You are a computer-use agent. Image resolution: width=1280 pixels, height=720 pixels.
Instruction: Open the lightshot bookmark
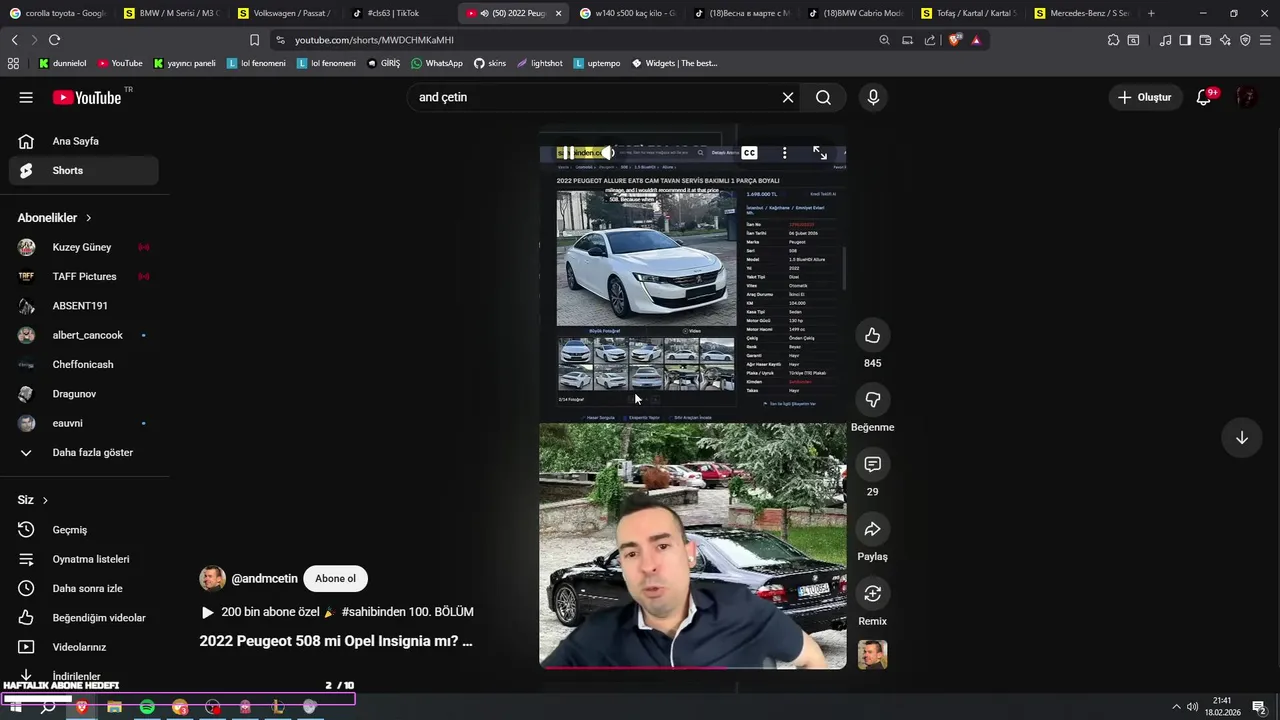coord(539,63)
